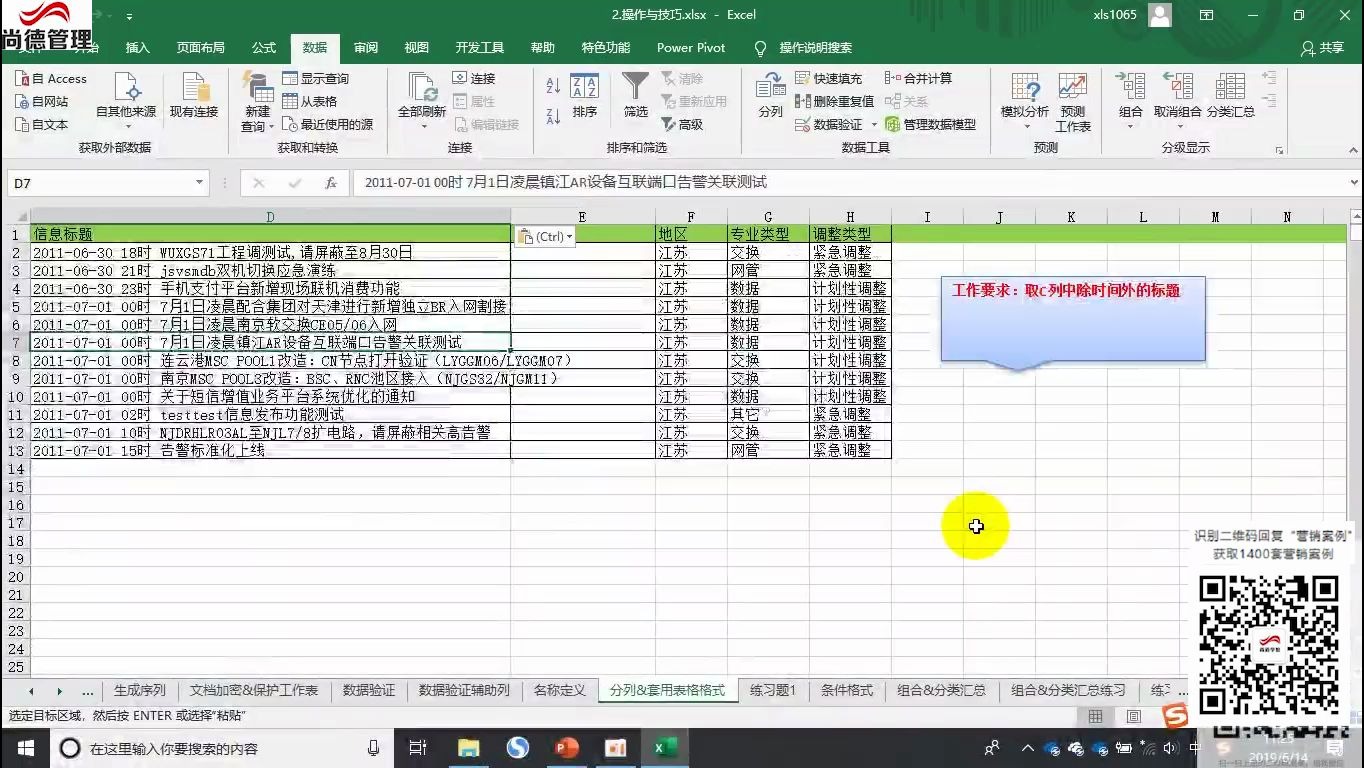Screen dimensions: 1364x768
Task: Select header cell 调整类型
Action: [850, 235]
